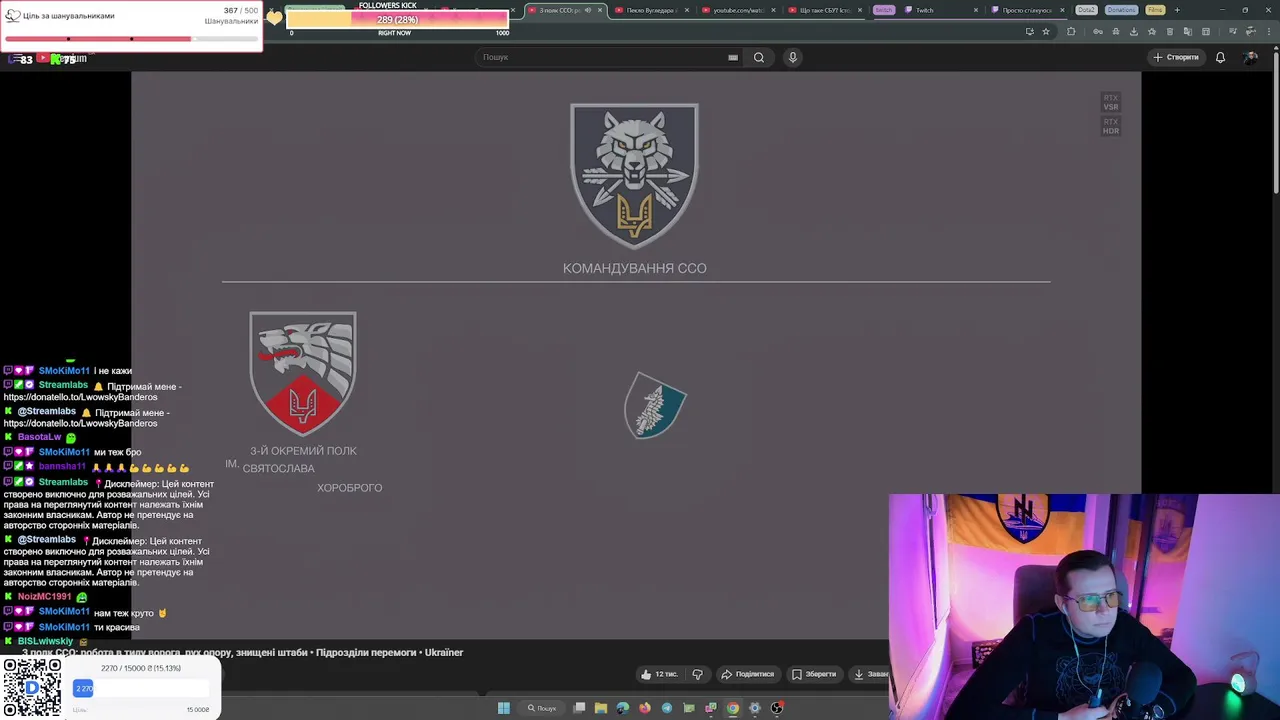
Task: Expand the Films tab group
Action: [1155, 10]
